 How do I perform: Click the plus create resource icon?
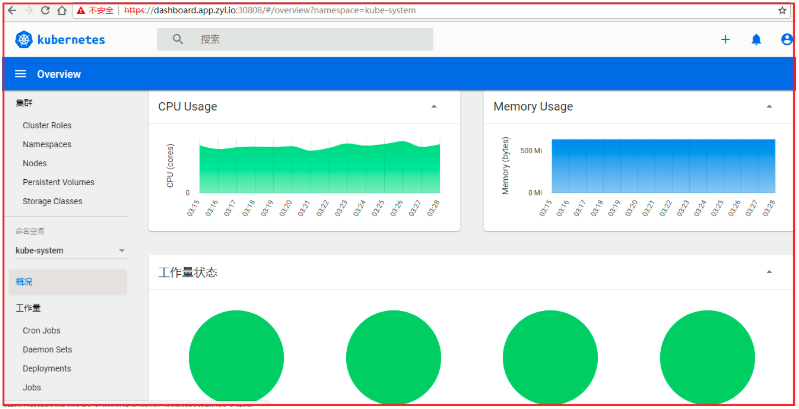[725, 40]
